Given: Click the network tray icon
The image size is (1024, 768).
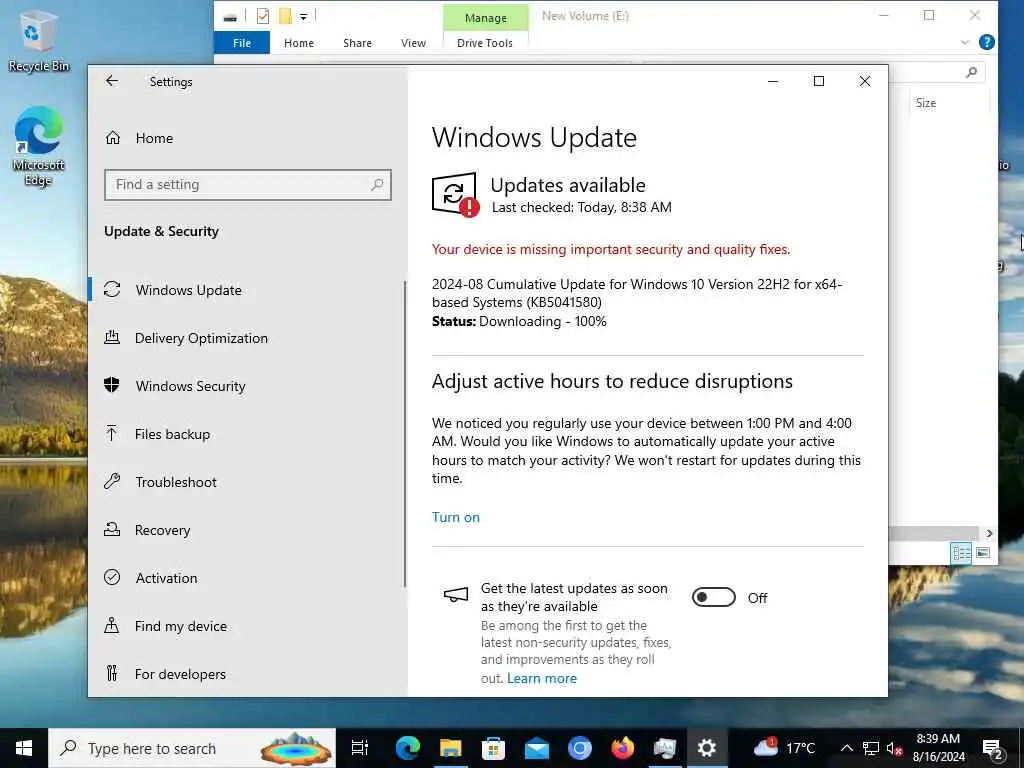Looking at the screenshot, I should [871, 748].
